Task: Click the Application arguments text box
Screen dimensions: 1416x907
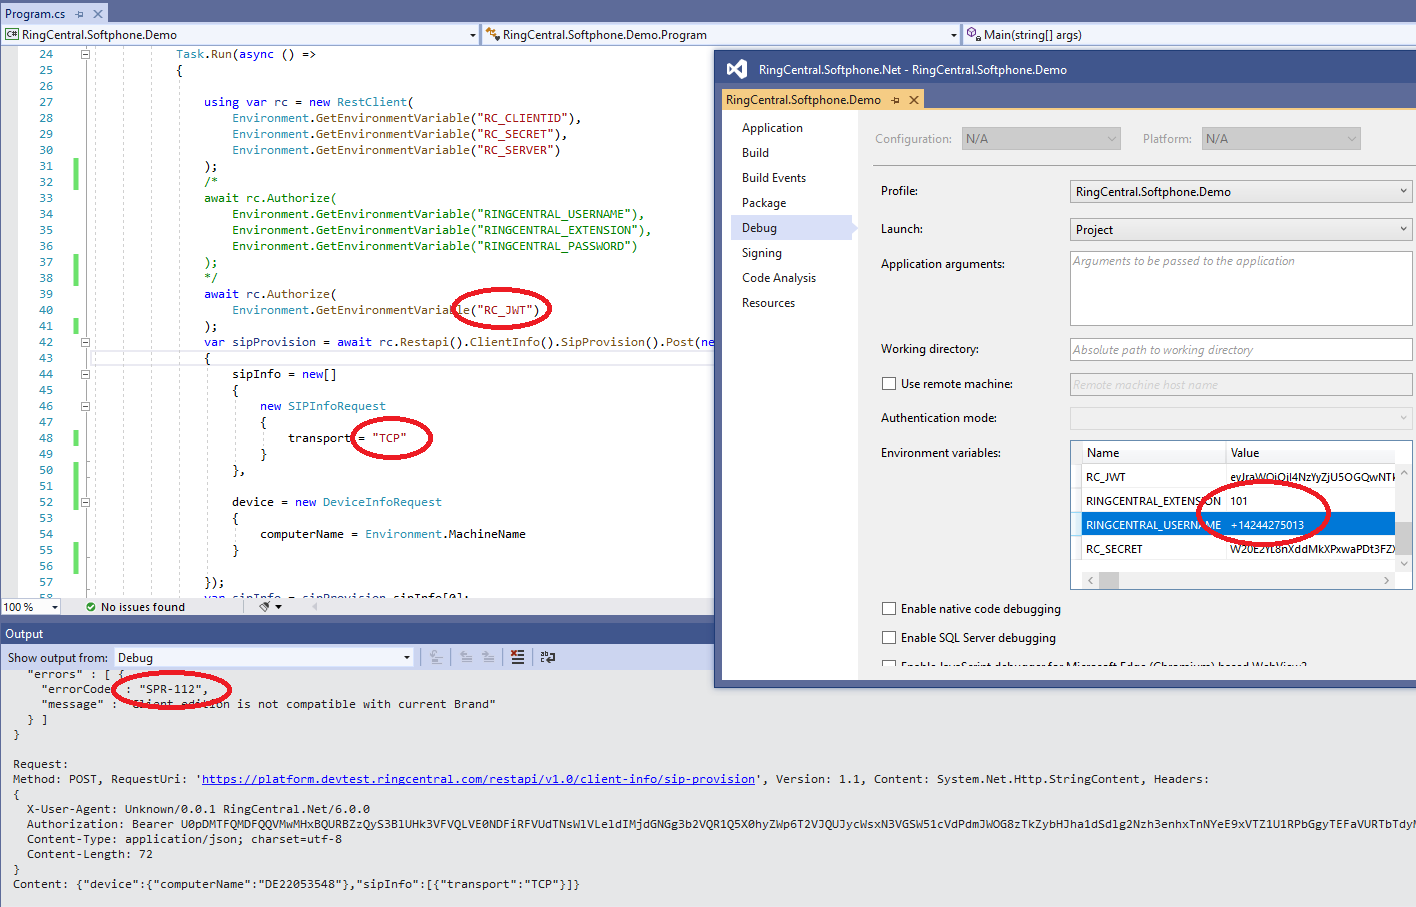Action: (x=1241, y=288)
